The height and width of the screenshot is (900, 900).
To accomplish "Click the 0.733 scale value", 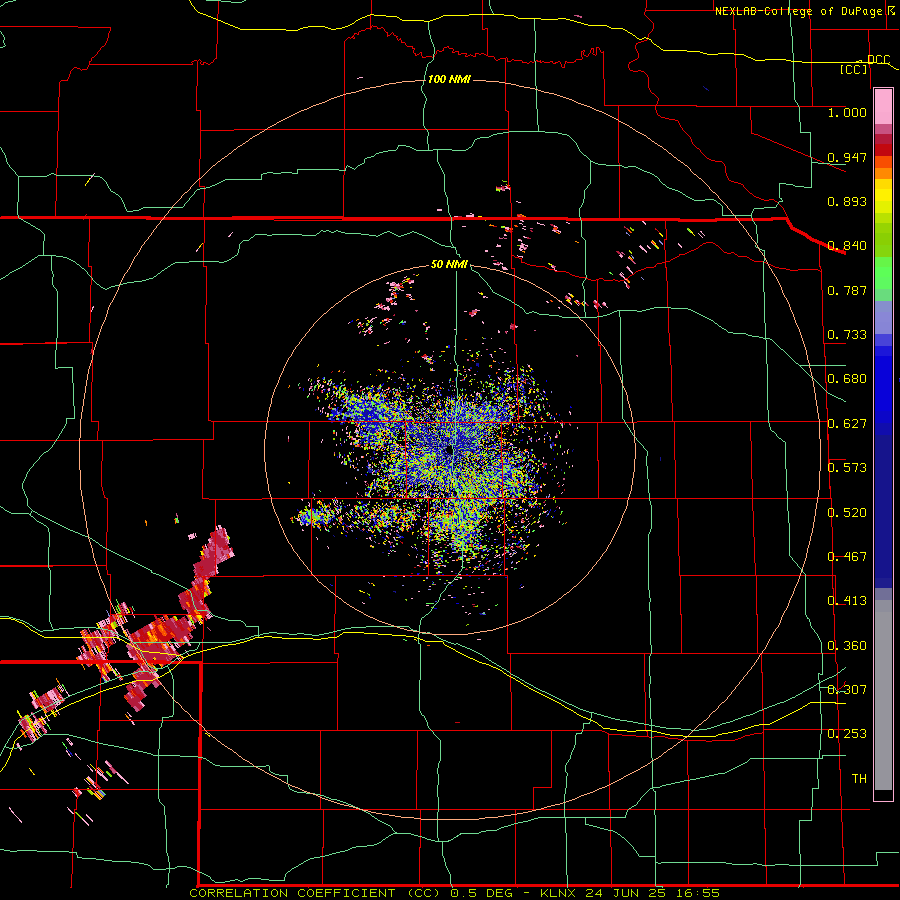I will (847, 335).
